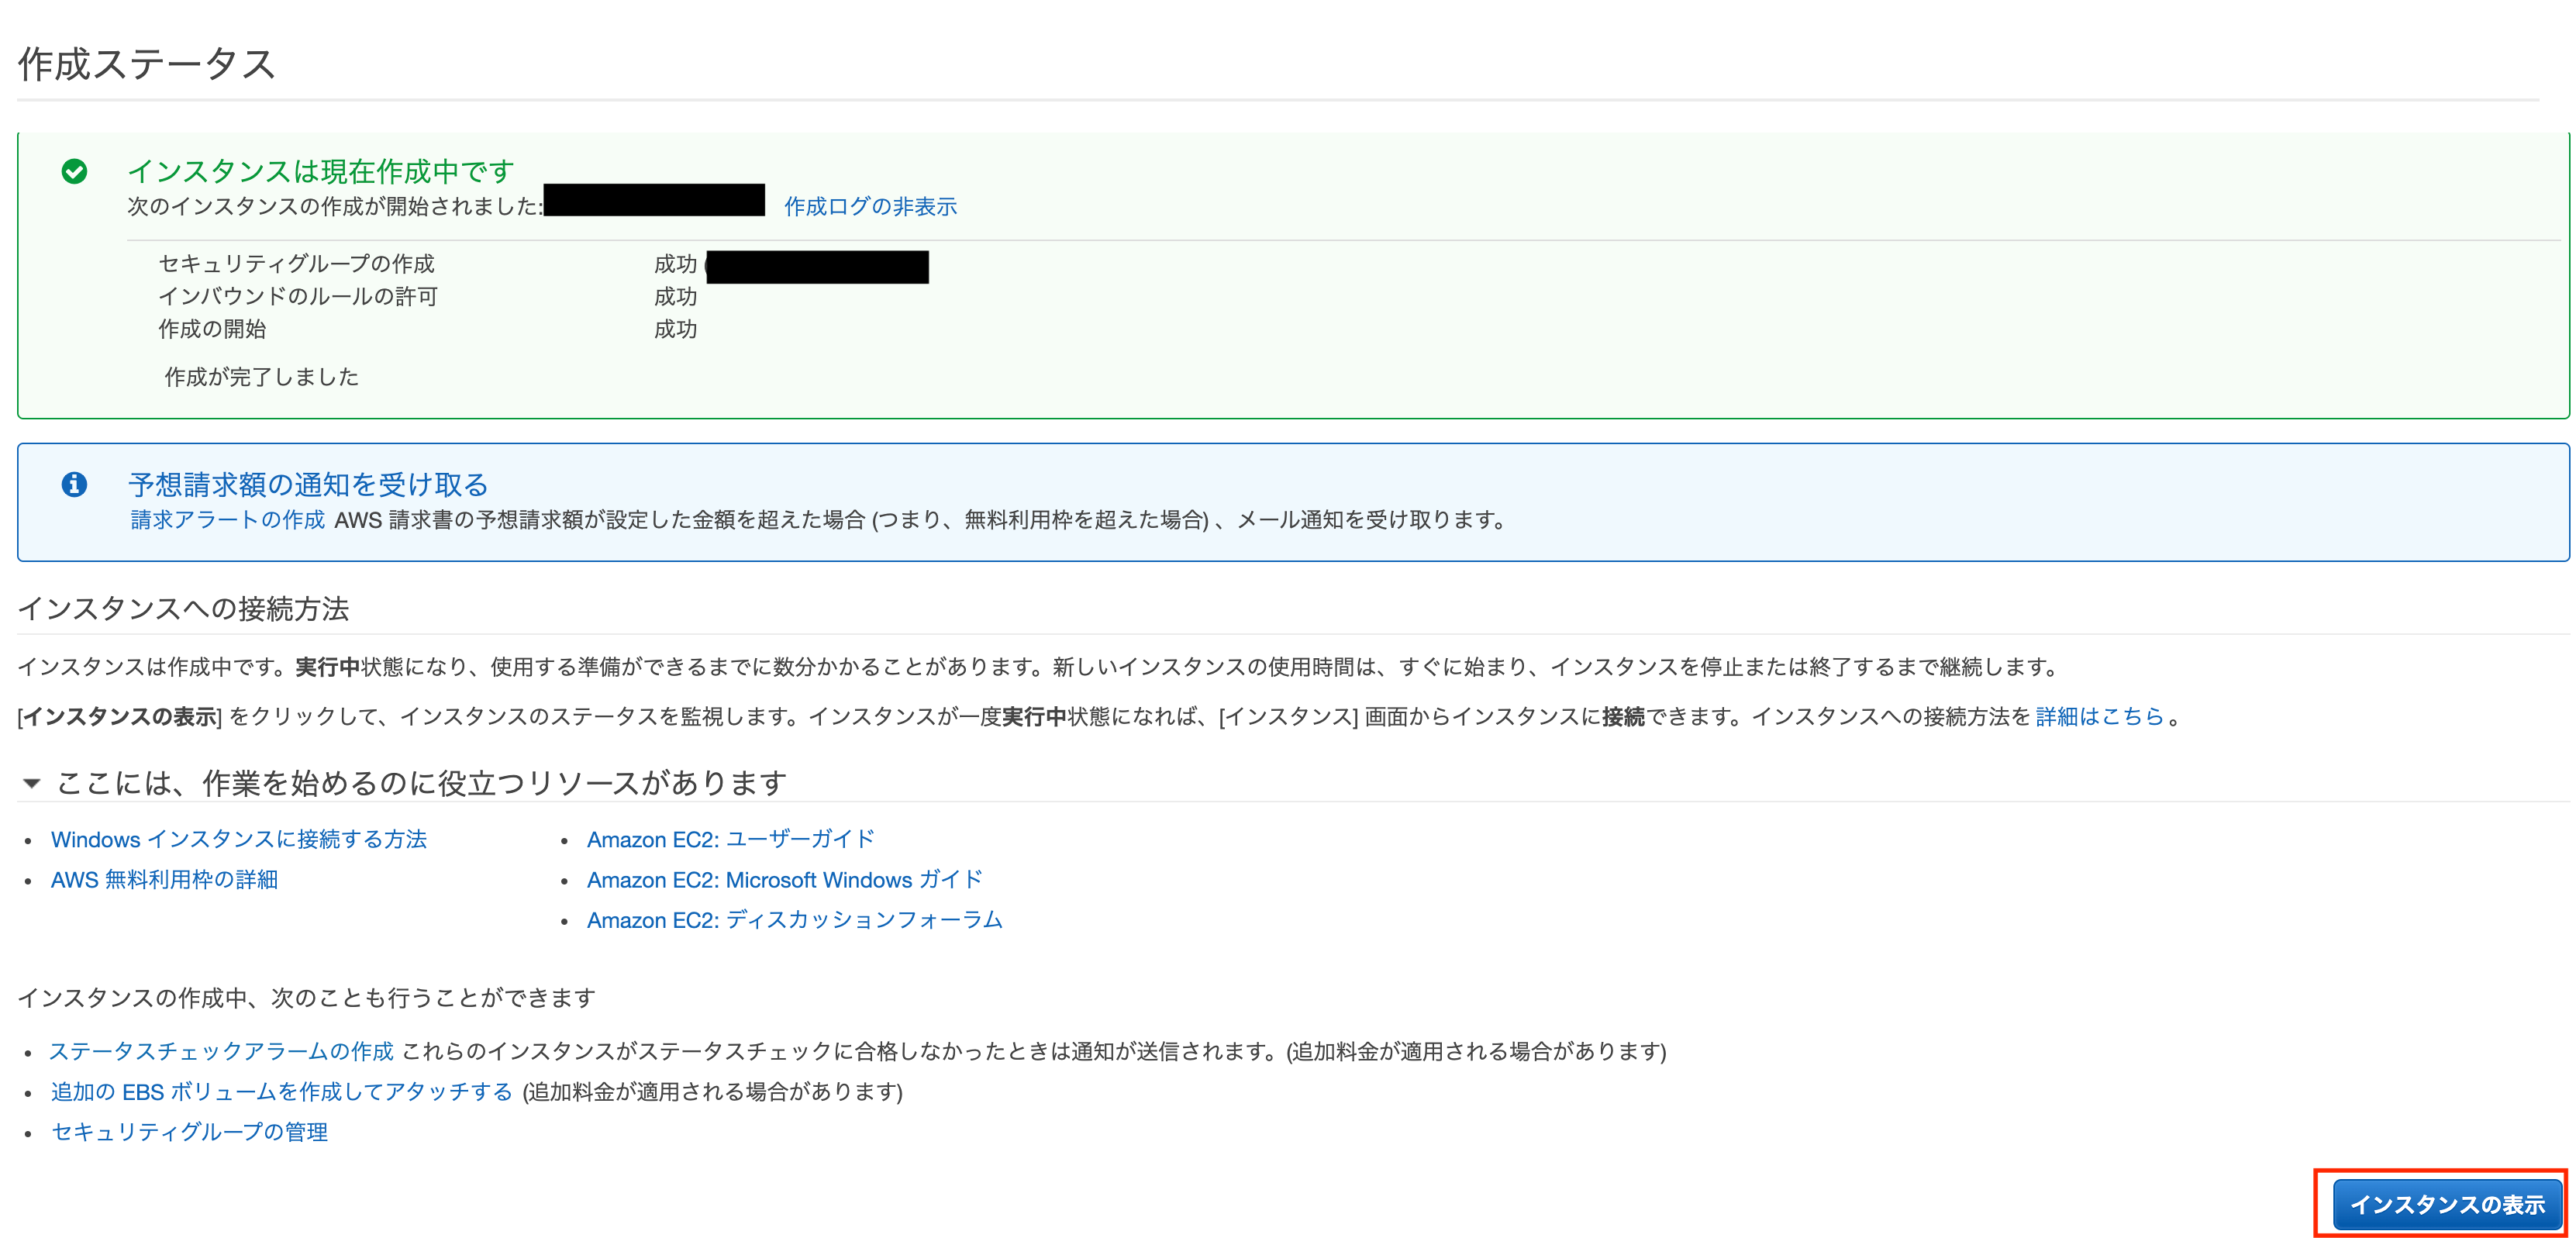Click 追加の EBS ボリュームを作成してアタッチする link

pos(281,1092)
